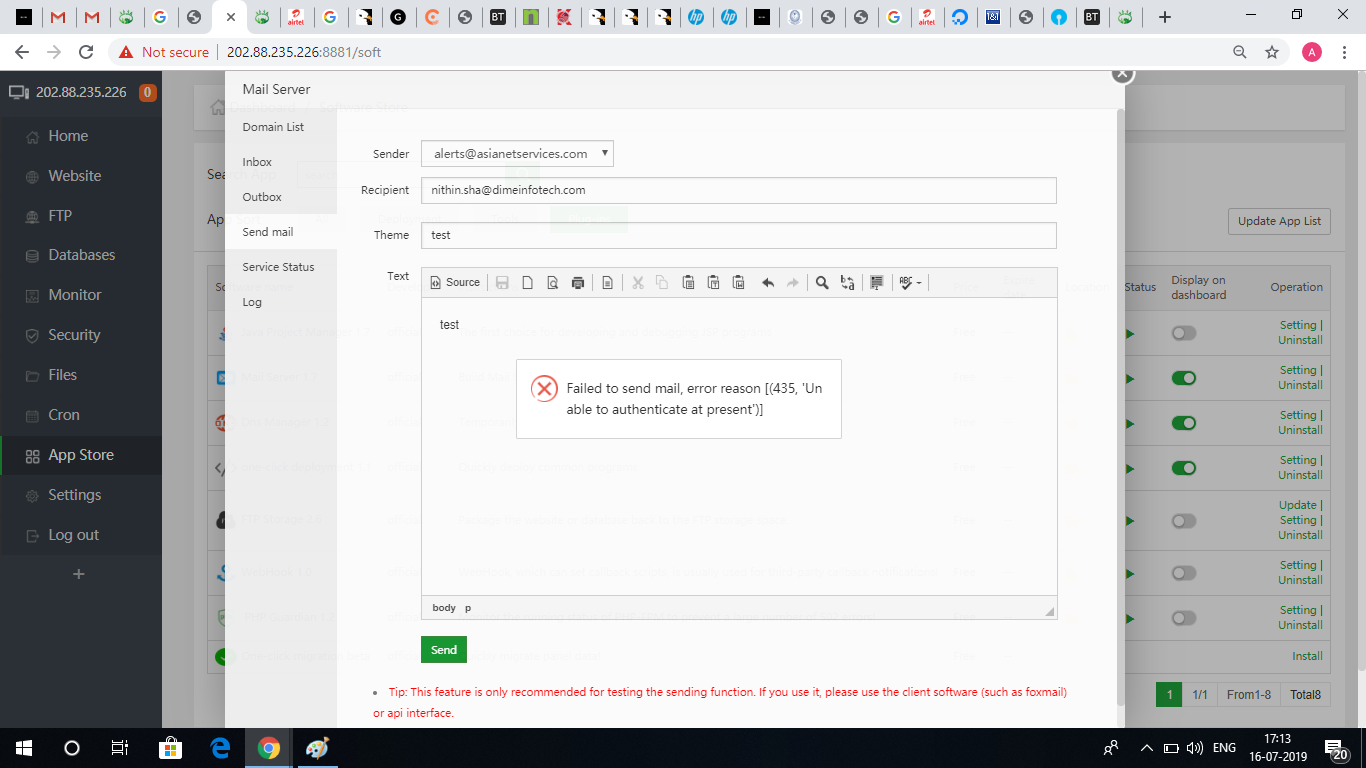Open the Service Status tab
Viewport: 1366px width, 768px height.
click(278, 267)
